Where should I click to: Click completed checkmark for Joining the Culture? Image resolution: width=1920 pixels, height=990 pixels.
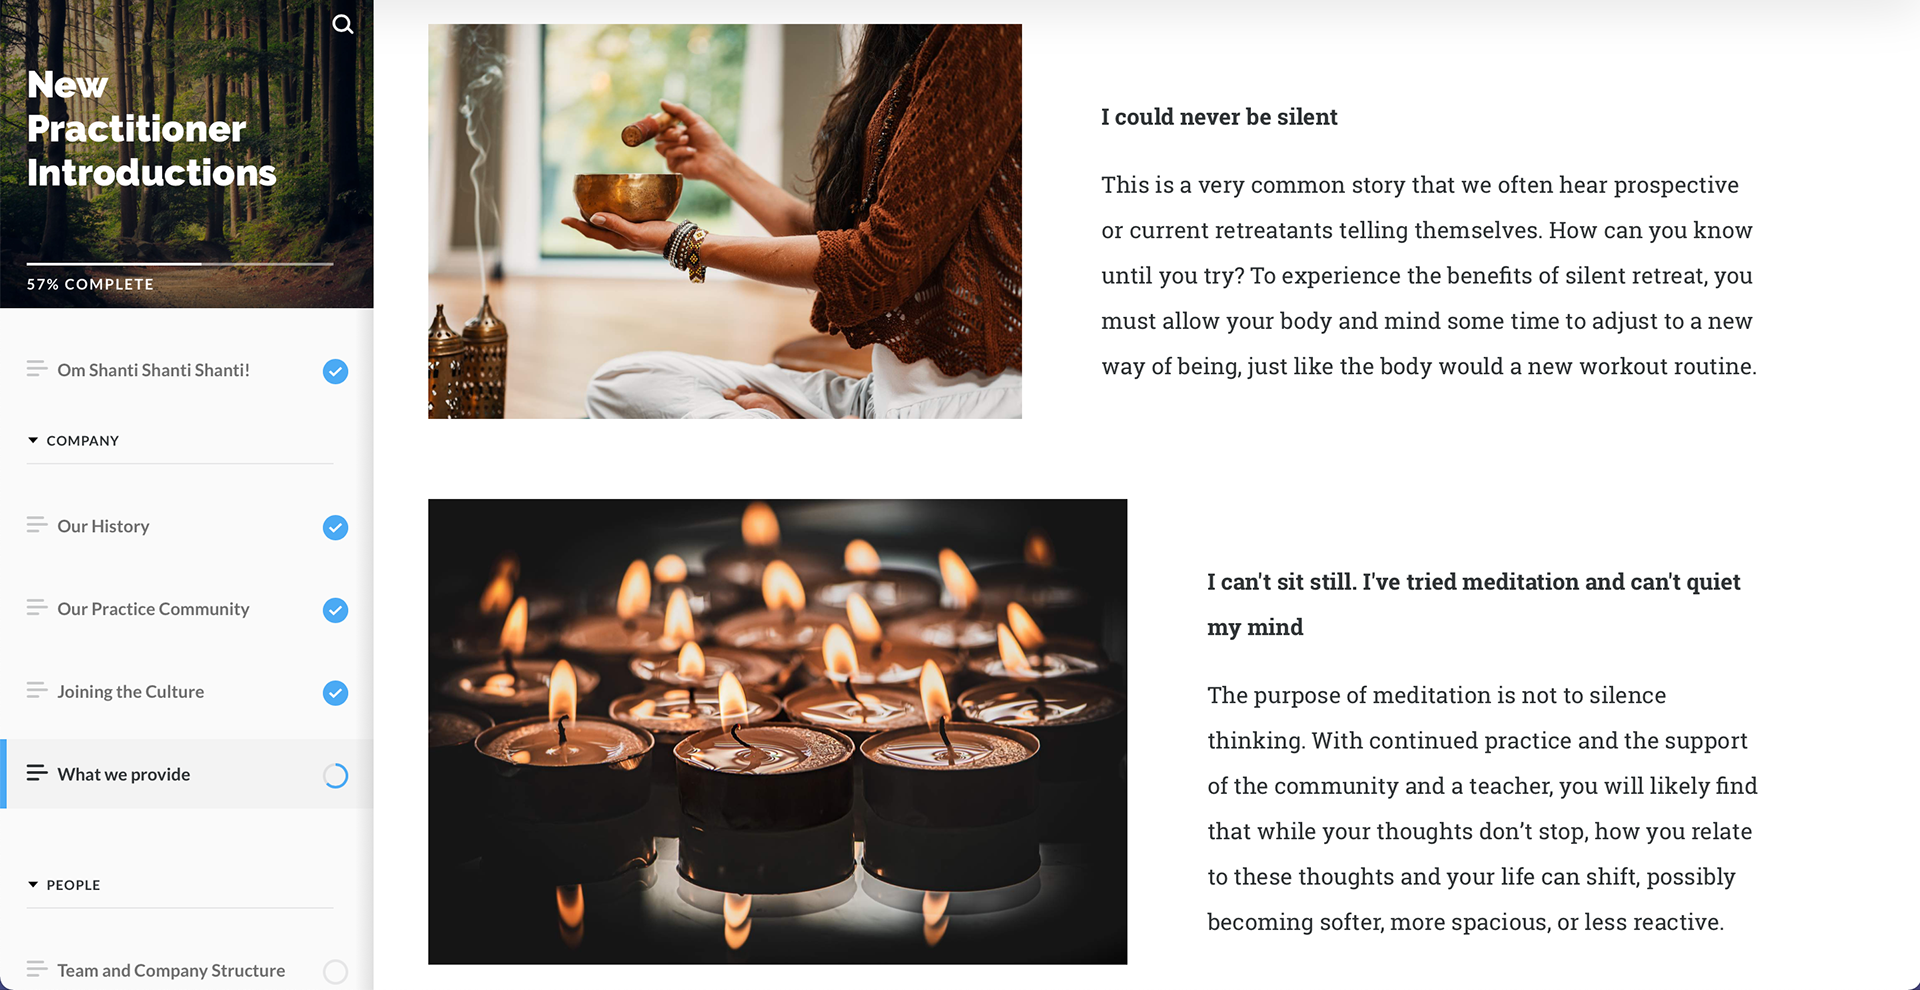coord(336,692)
